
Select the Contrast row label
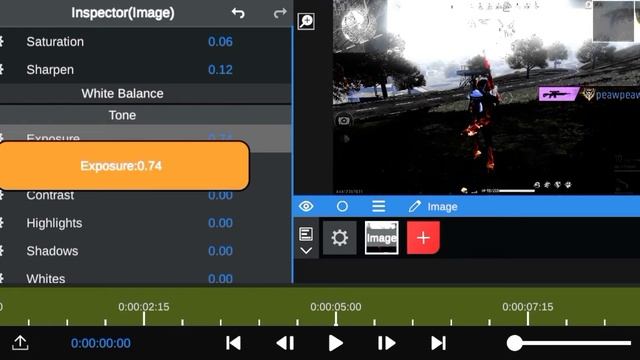[x=50, y=195]
